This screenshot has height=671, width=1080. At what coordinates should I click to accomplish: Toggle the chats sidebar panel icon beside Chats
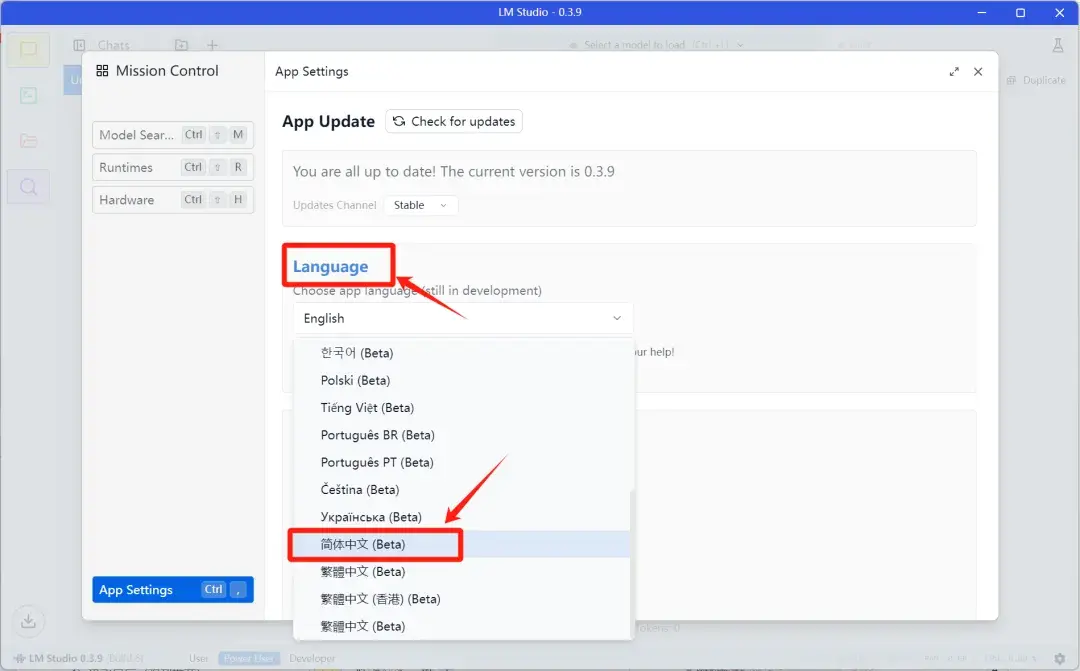tap(79, 45)
